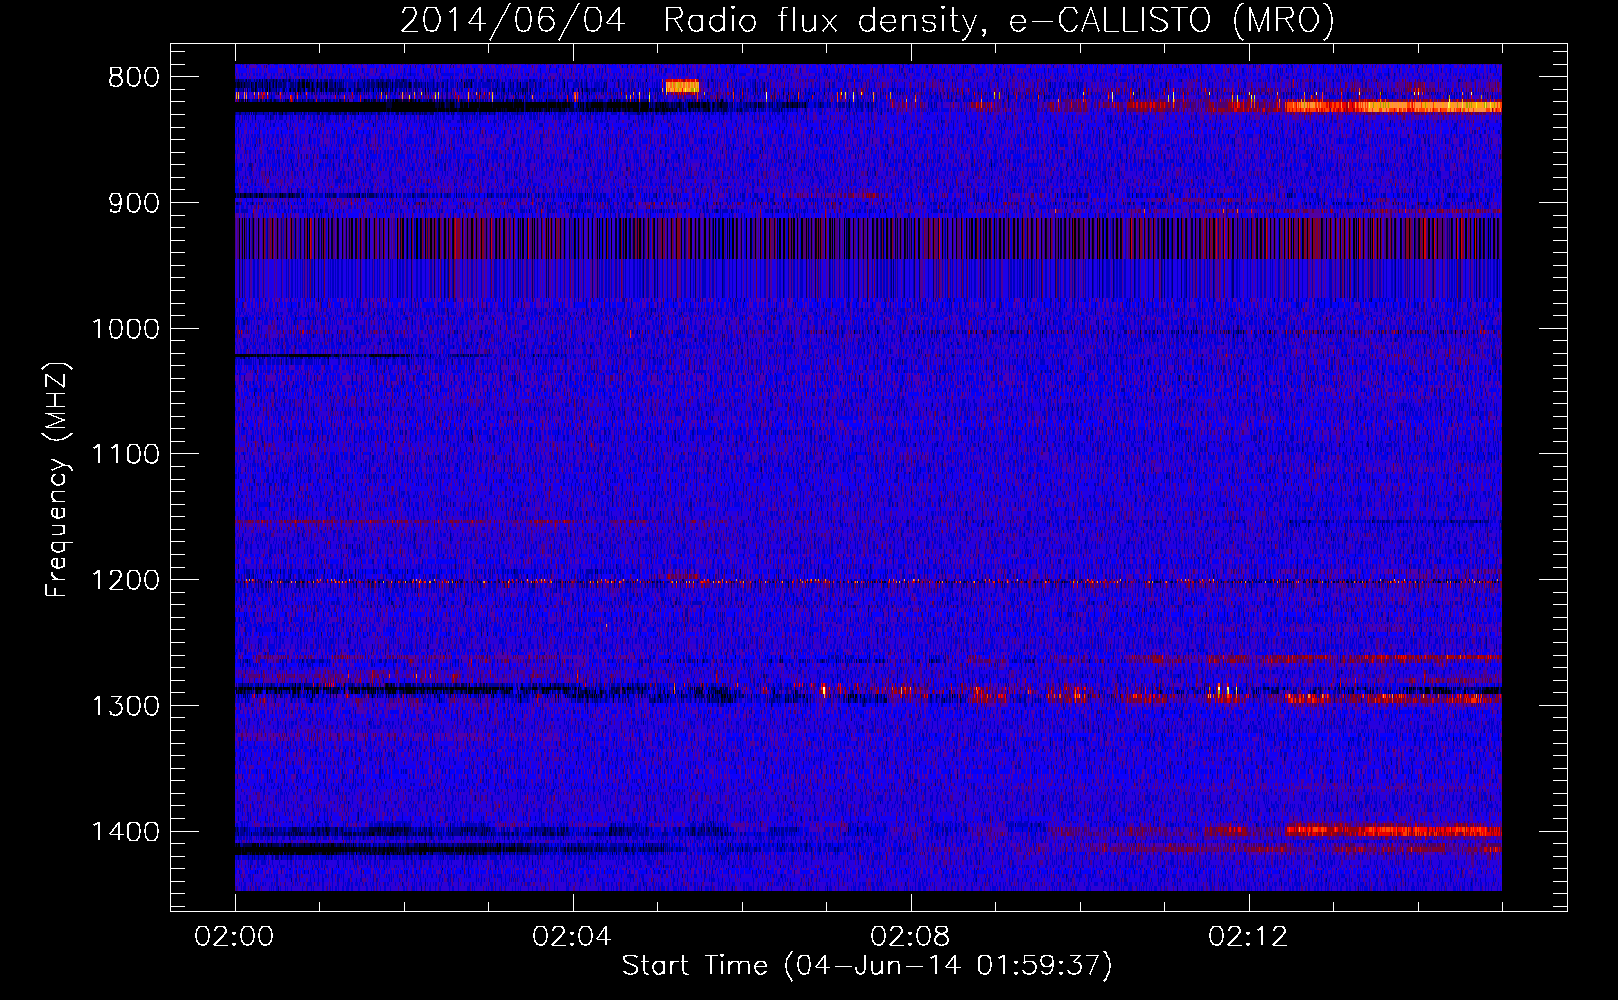The width and height of the screenshot is (1618, 1000).
Task: Select the 02:12 time tick label
Action: pos(1248,937)
